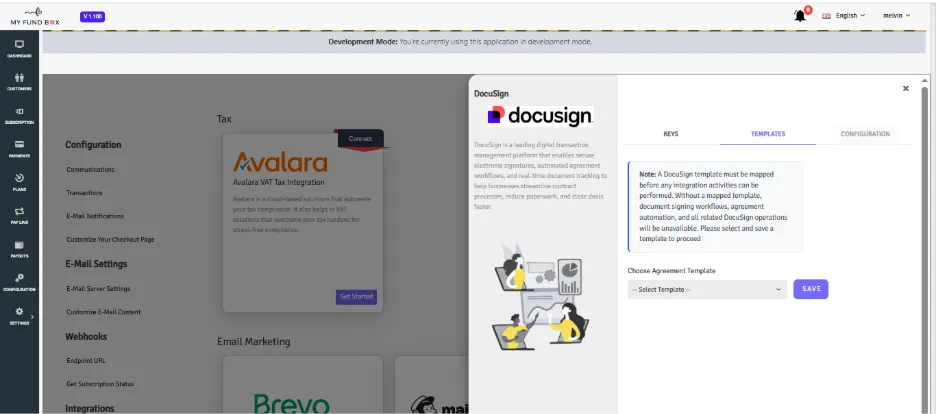This screenshot has height=414, width=936.
Task: Go to Subscription in the sidebar
Action: coord(19,115)
